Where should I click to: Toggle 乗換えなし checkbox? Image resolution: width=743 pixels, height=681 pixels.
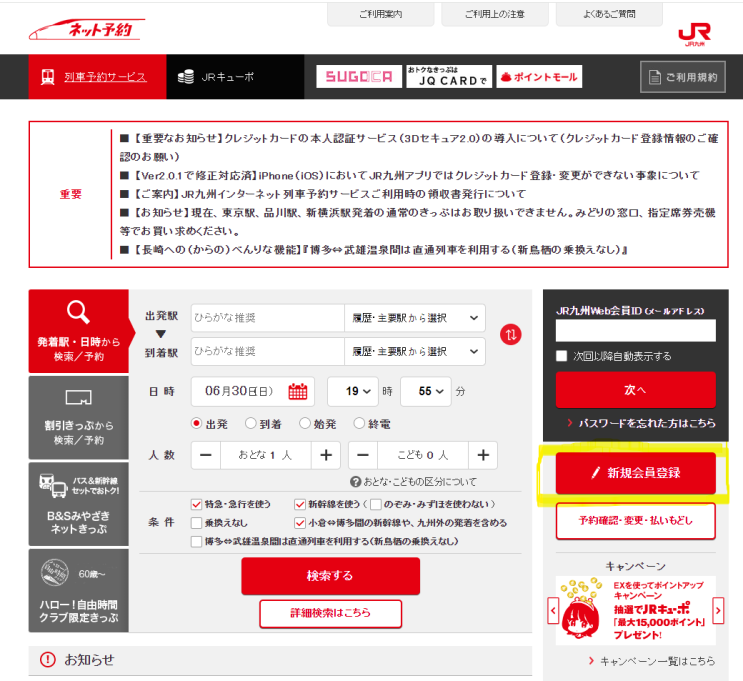click(x=196, y=523)
